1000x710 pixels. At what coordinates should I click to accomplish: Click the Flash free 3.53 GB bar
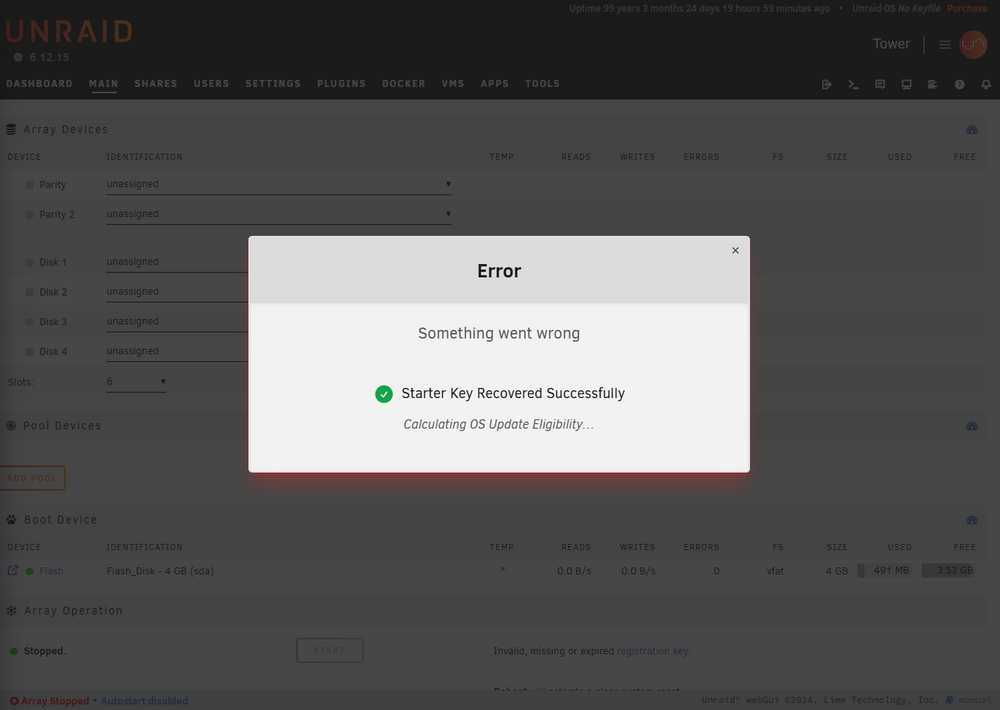click(948, 570)
